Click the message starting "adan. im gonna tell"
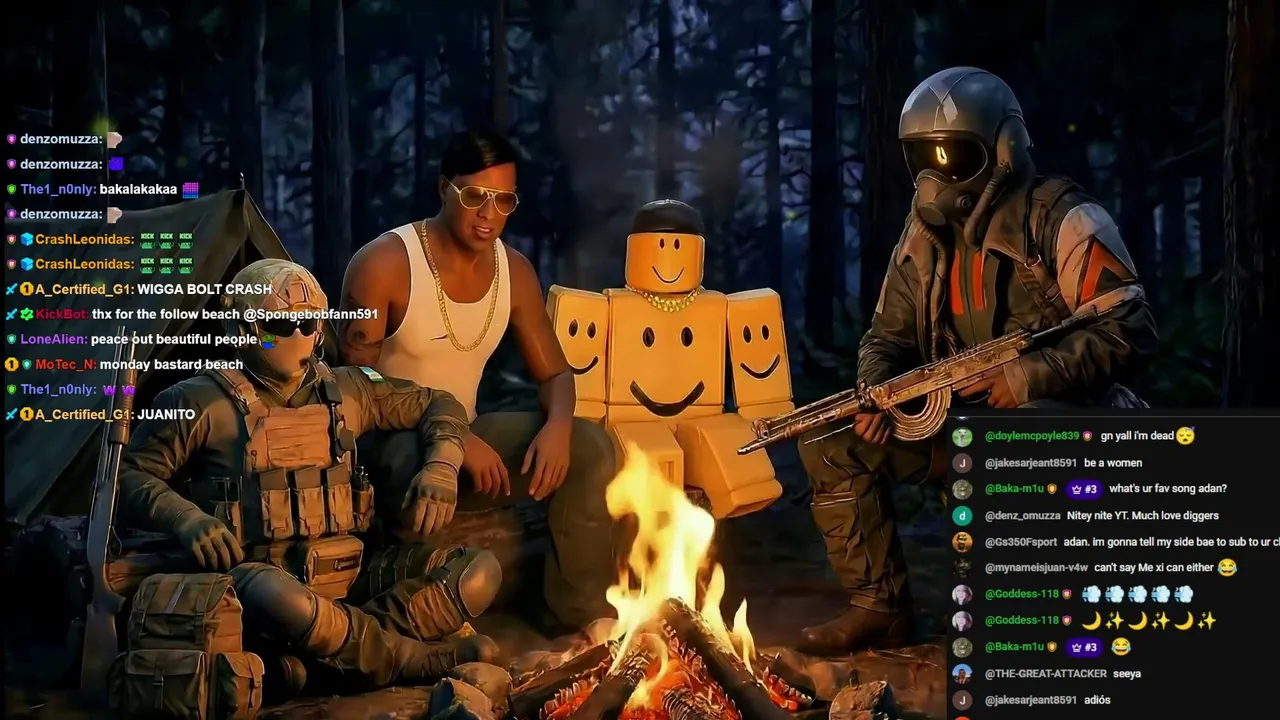Viewport: 1280px width, 720px height. [1172, 542]
